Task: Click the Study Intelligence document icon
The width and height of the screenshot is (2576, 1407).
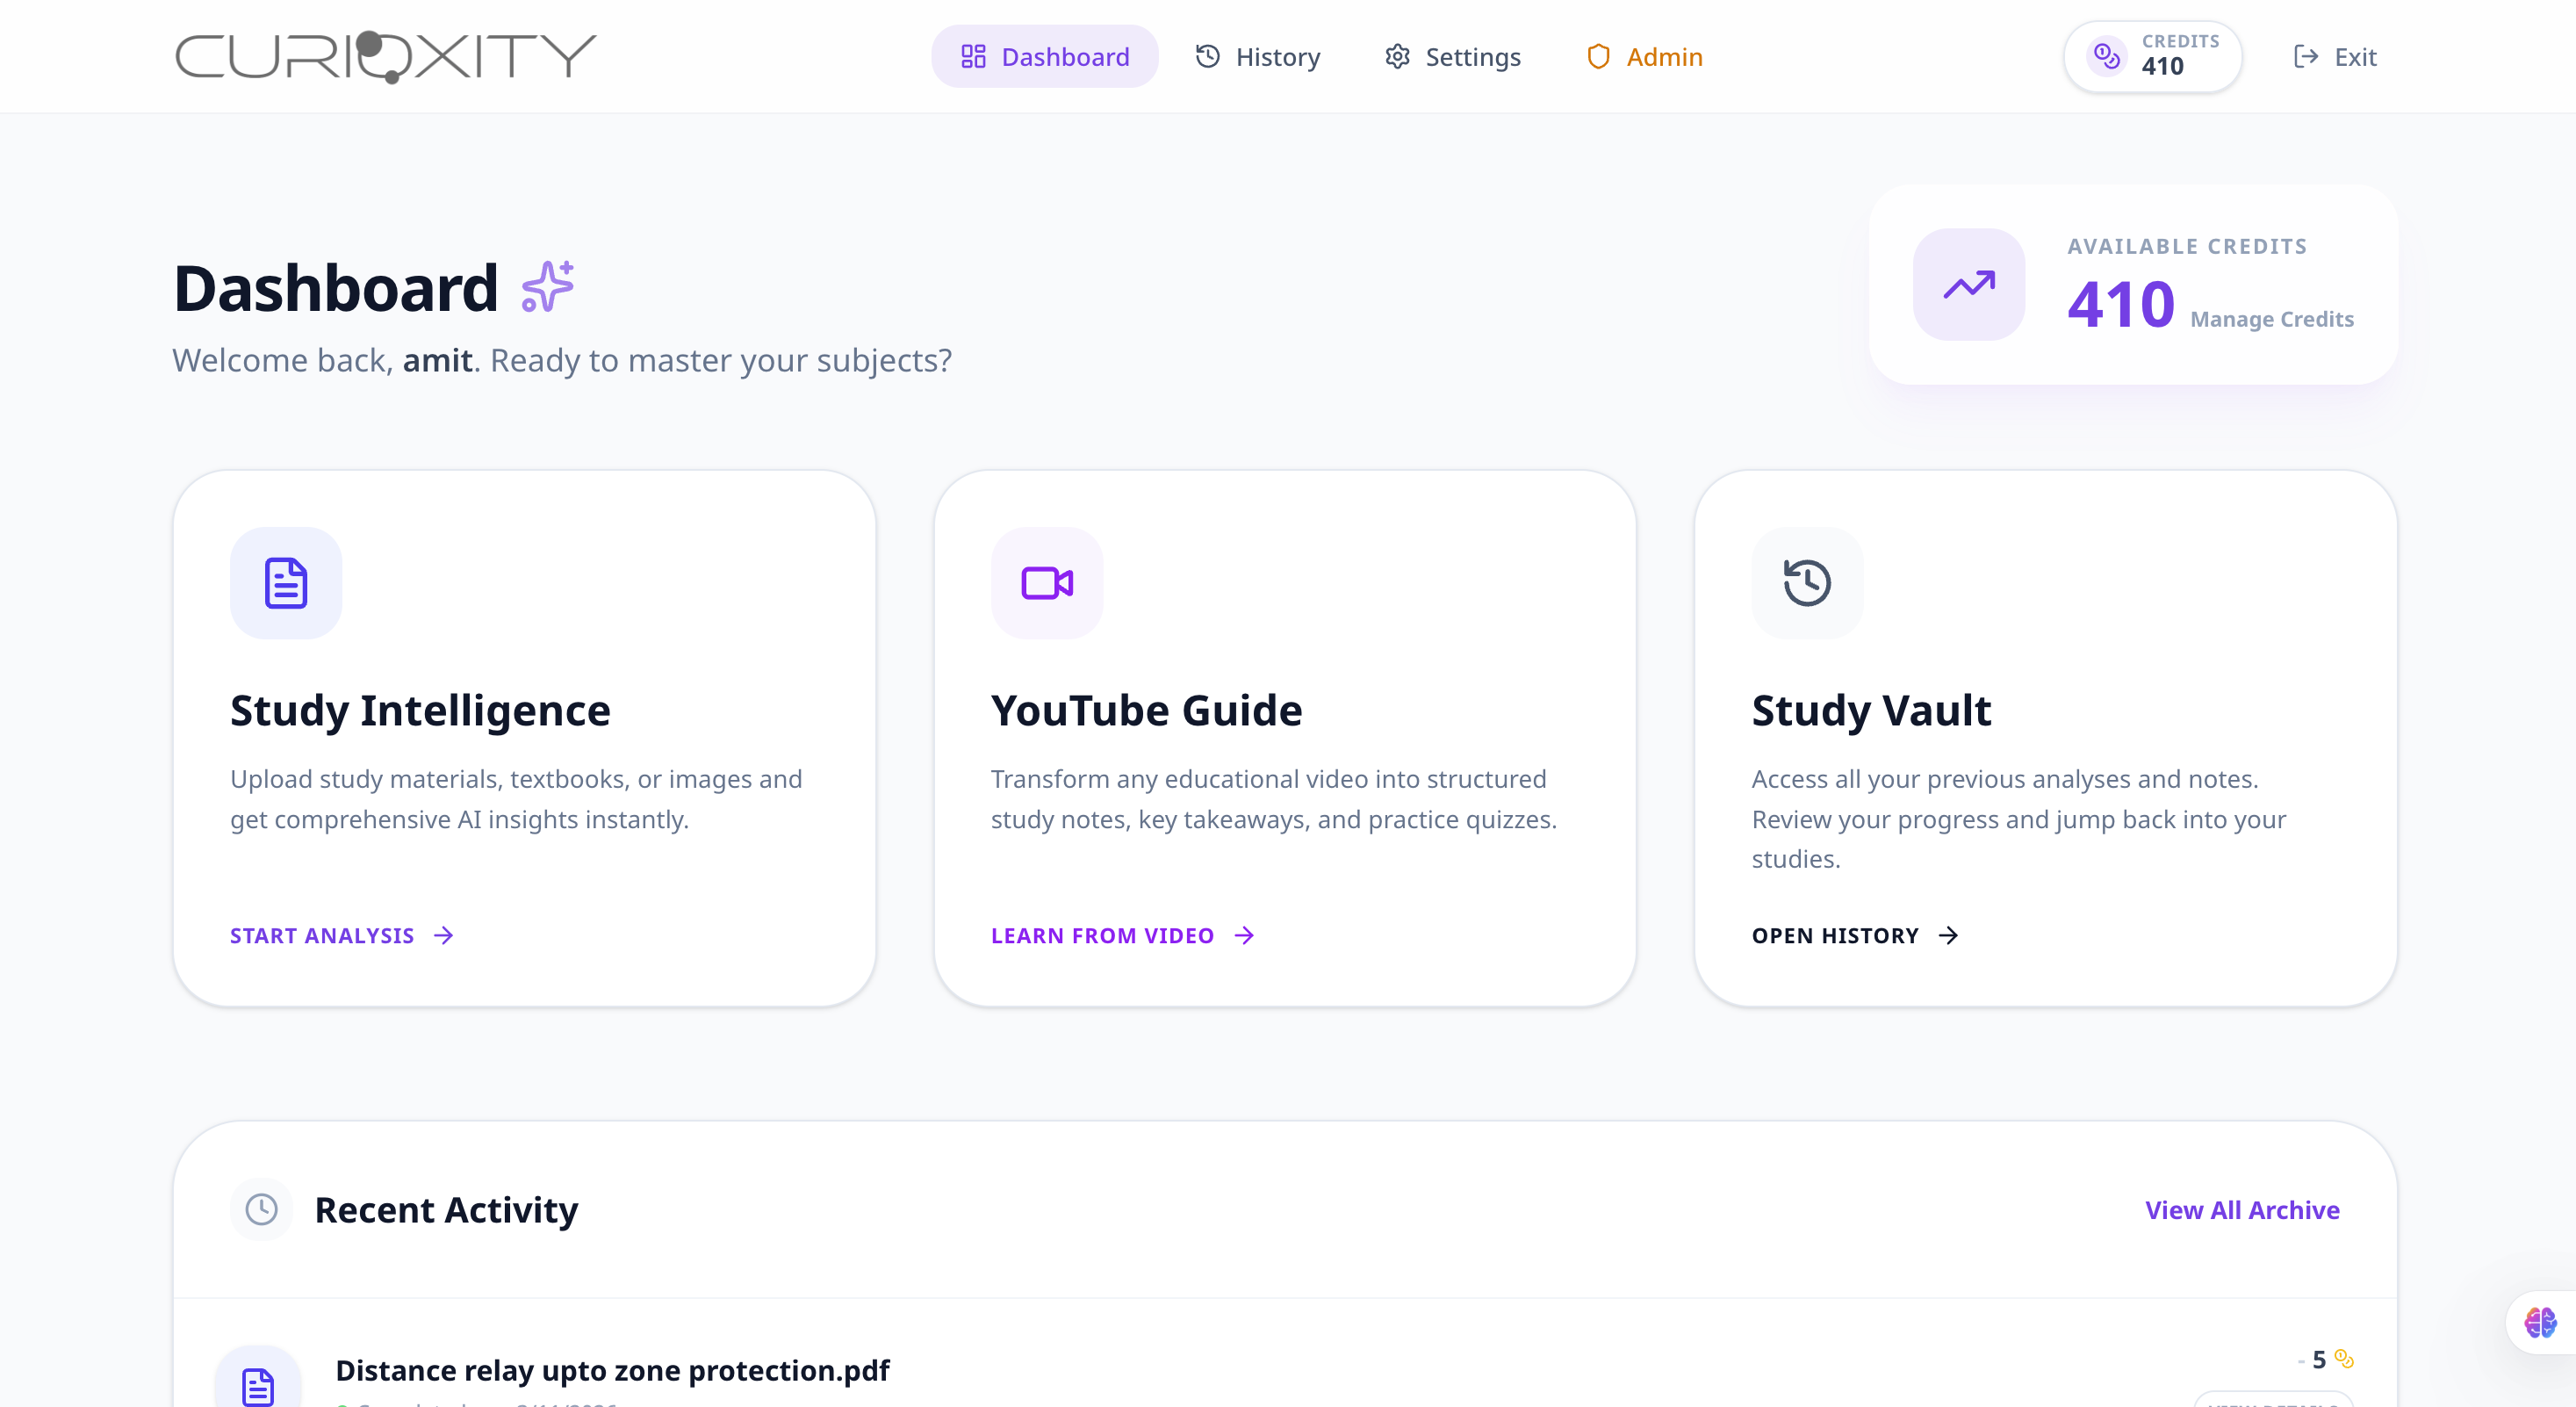Action: pyautogui.click(x=286, y=582)
